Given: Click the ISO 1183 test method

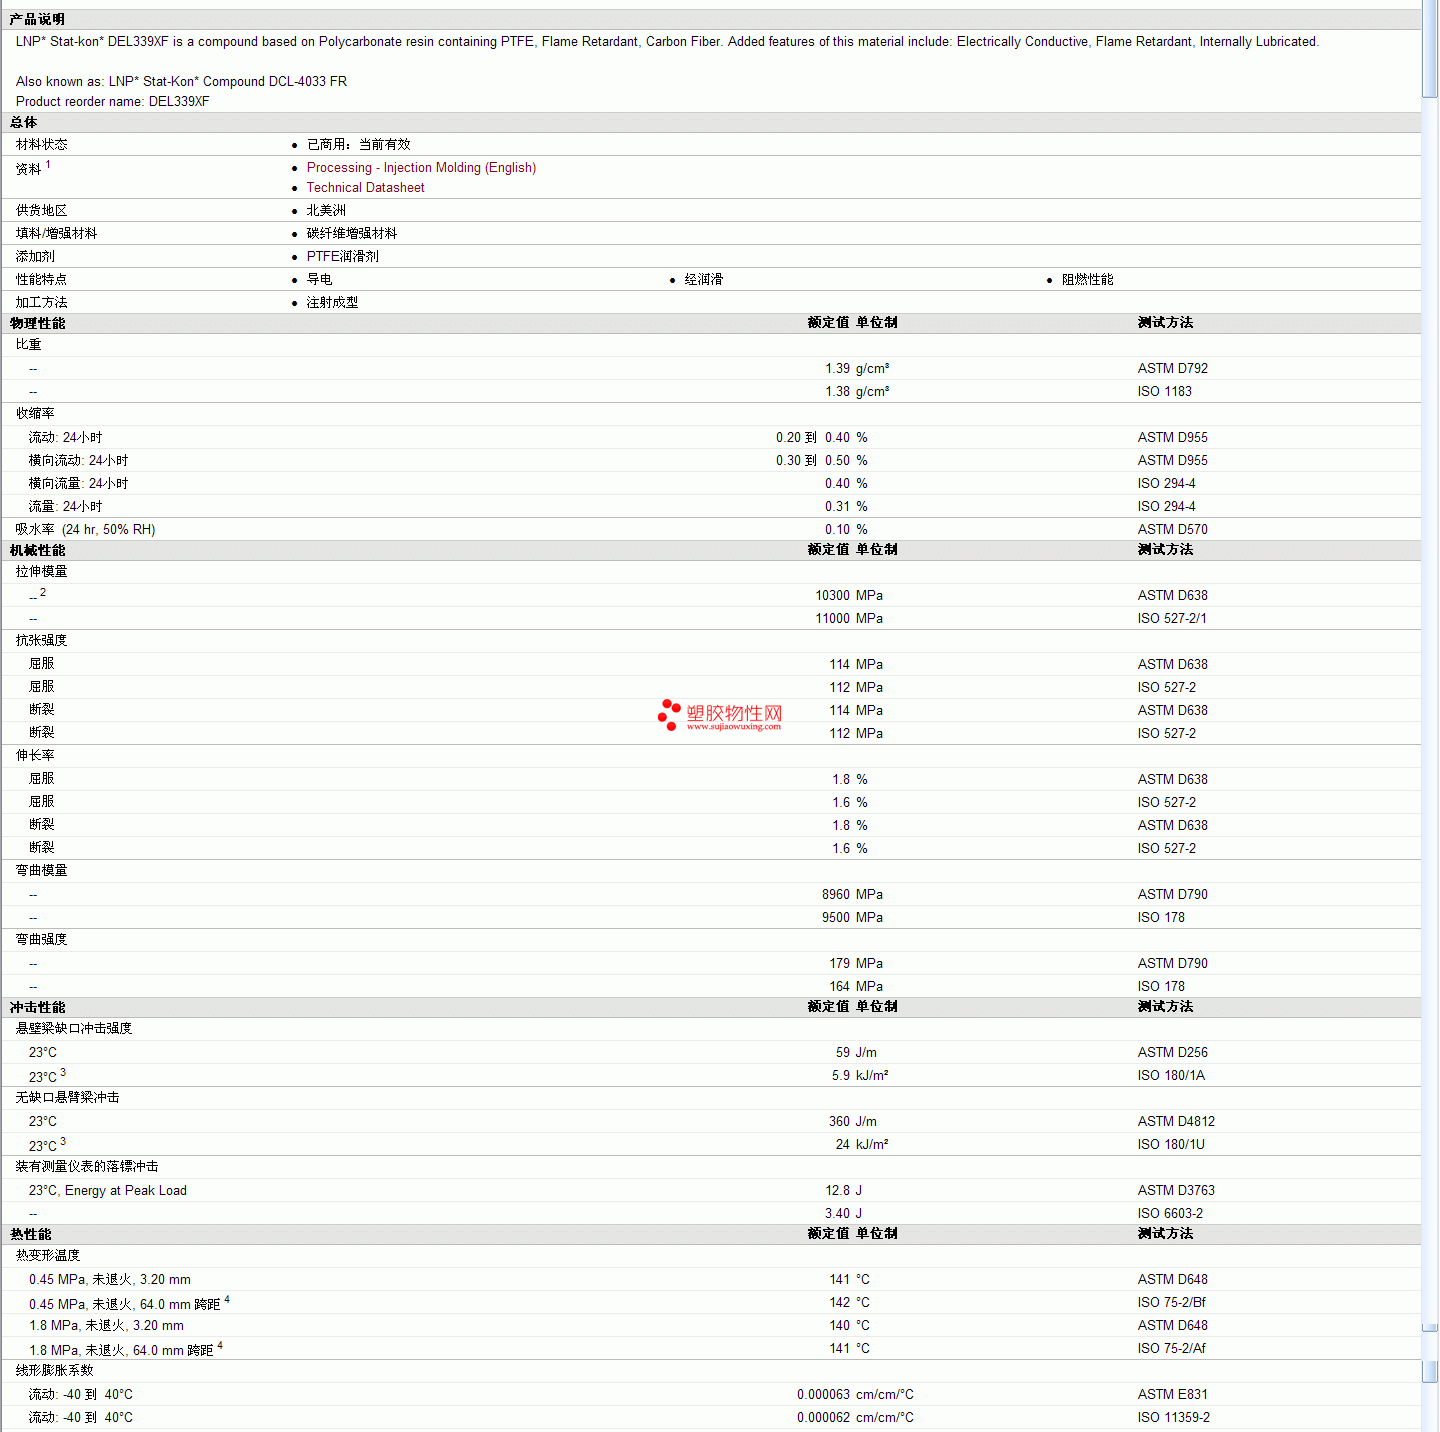Looking at the screenshot, I should pos(1165,392).
